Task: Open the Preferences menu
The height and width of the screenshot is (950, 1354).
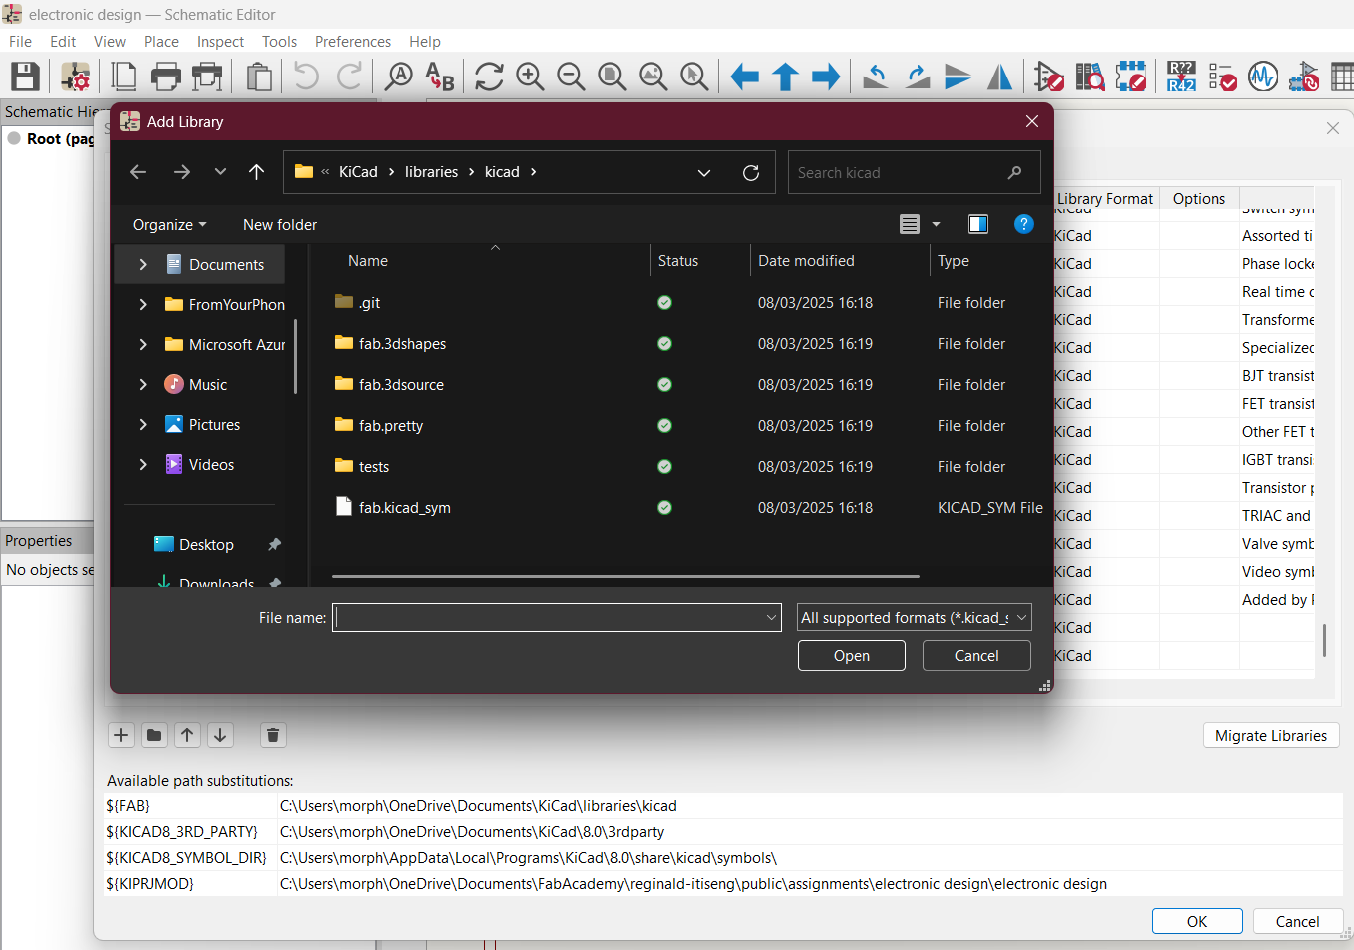Action: 352,42
